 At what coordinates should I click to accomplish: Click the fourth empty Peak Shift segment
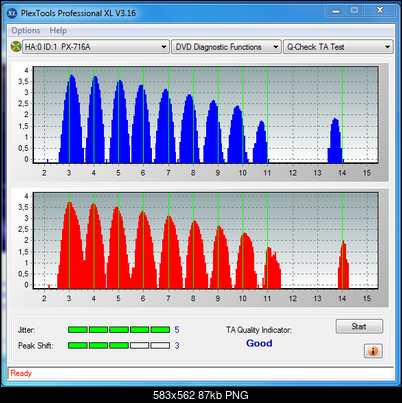(140, 345)
